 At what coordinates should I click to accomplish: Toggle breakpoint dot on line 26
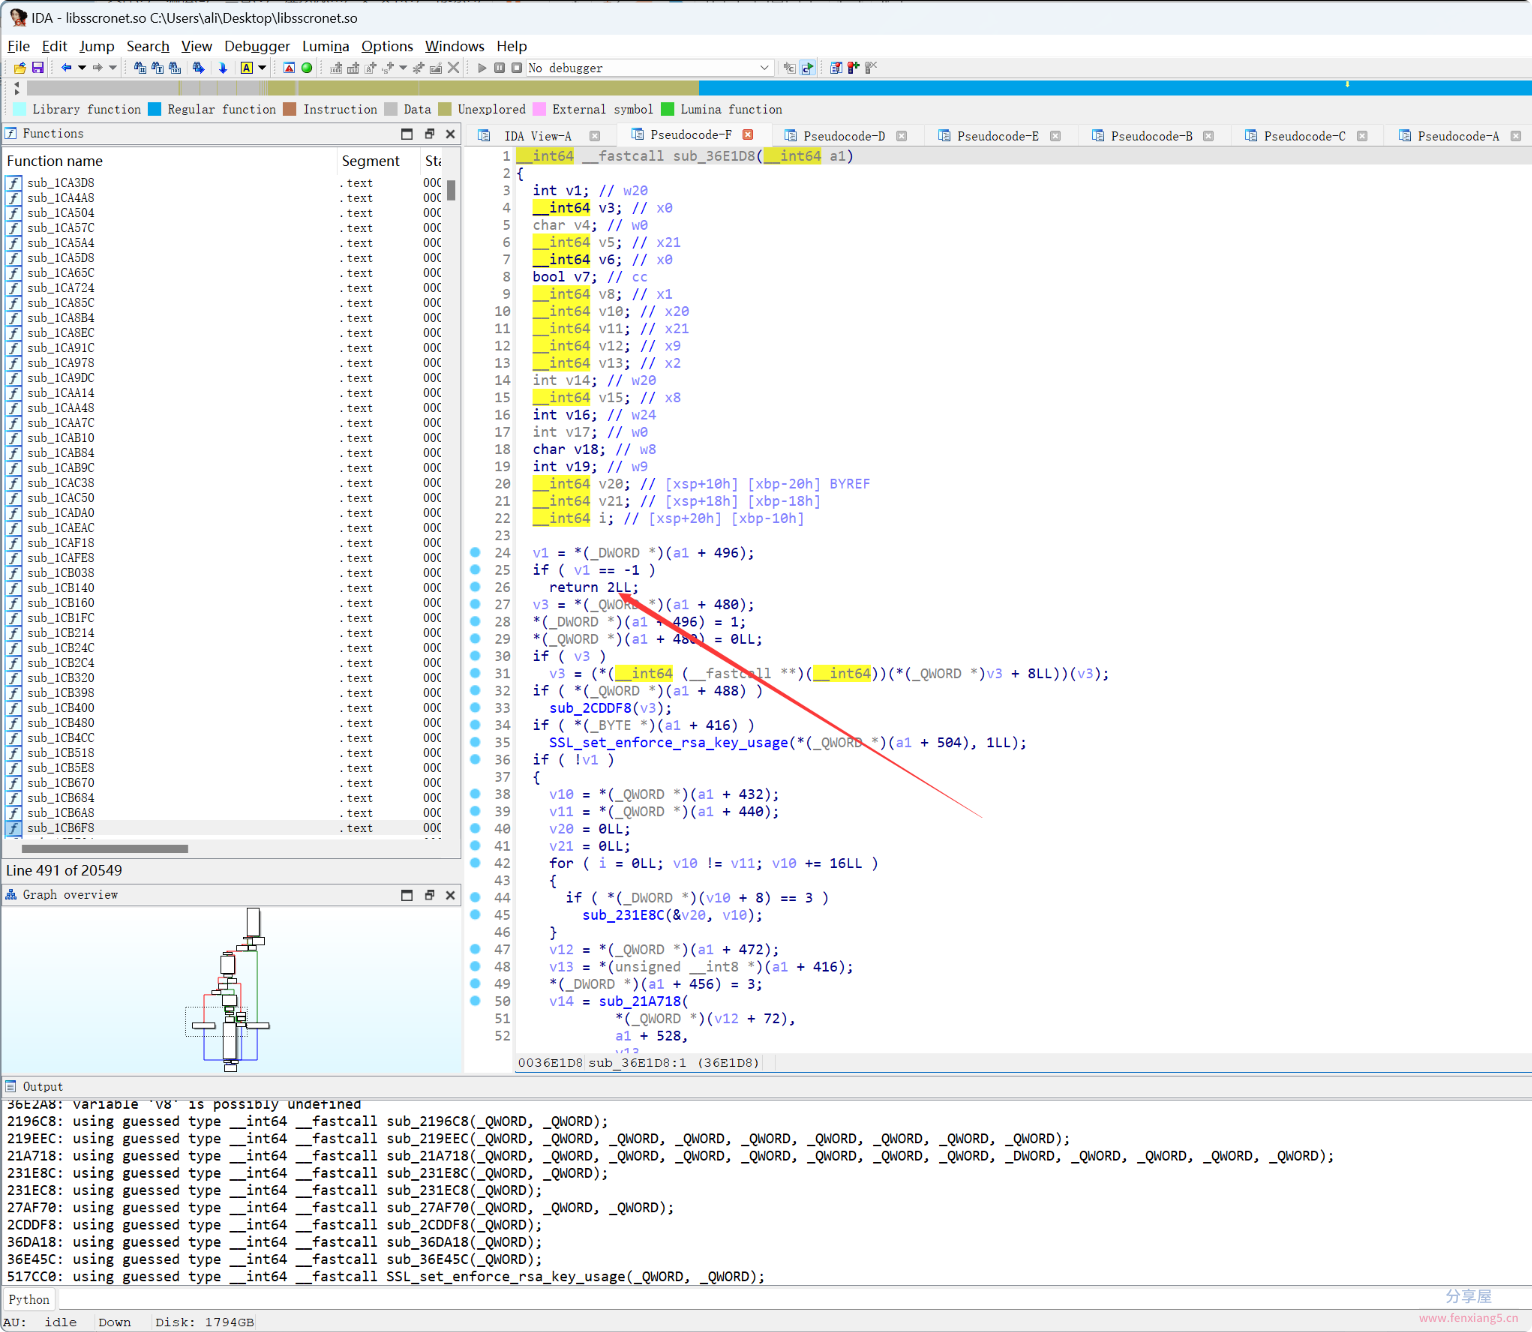475,587
